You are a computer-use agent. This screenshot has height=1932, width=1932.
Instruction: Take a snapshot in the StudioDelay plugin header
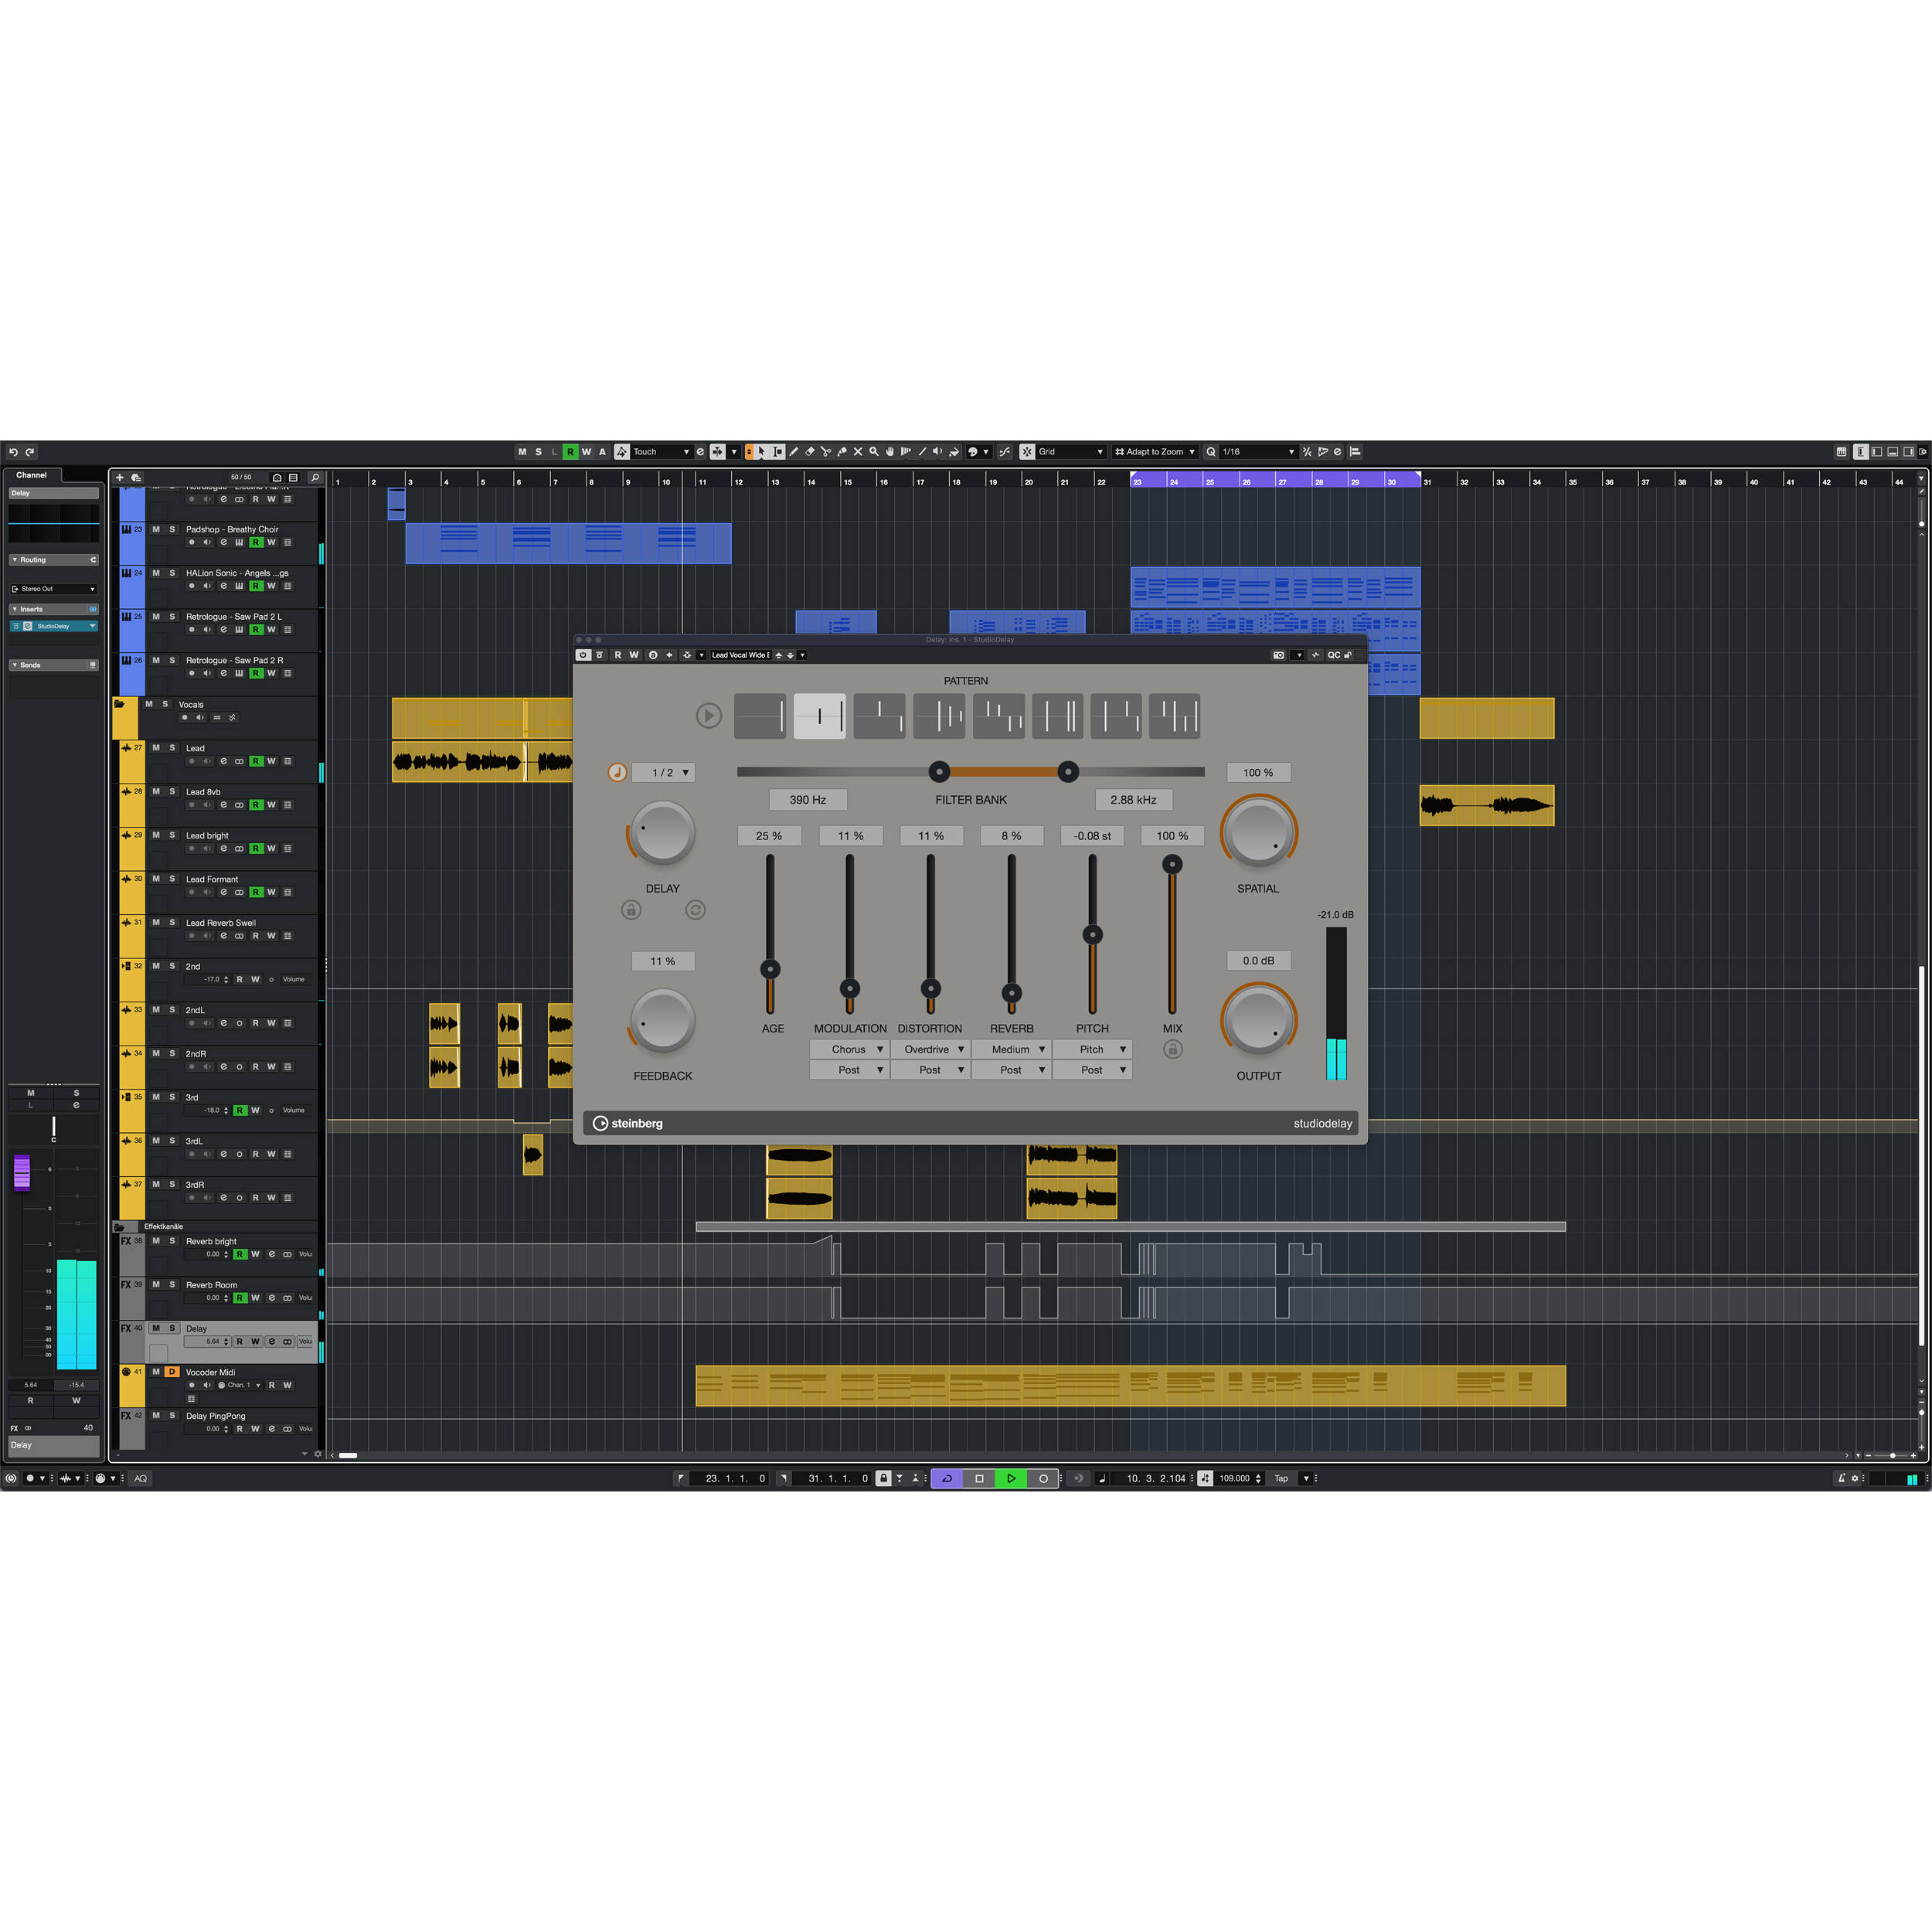pos(1279,655)
